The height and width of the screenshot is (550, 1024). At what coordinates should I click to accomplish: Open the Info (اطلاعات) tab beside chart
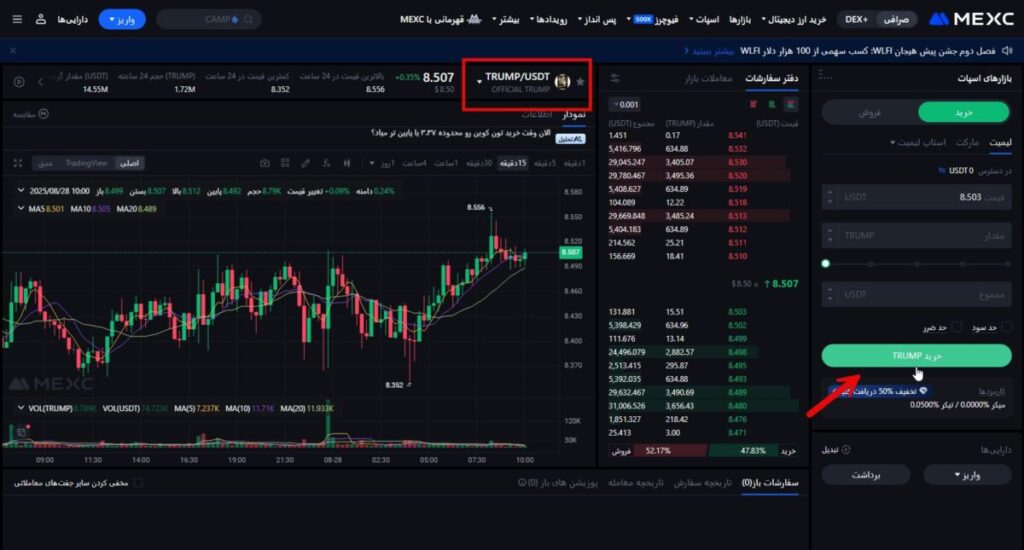click(x=536, y=114)
